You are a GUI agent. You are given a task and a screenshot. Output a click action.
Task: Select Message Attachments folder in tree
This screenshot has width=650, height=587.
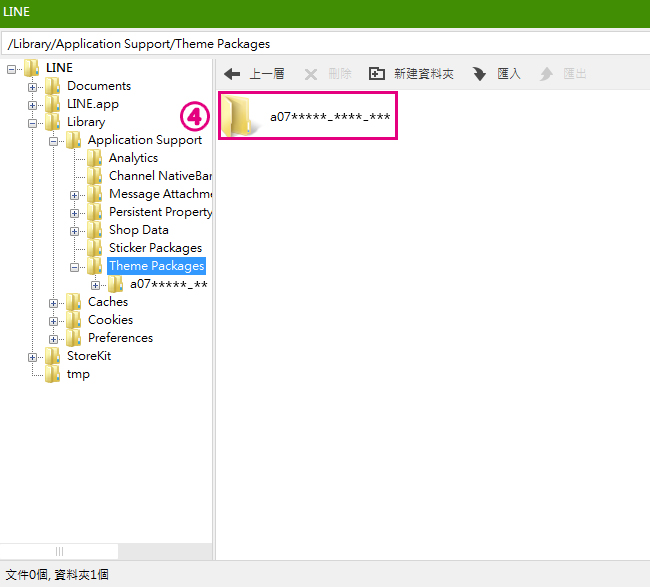pos(160,194)
